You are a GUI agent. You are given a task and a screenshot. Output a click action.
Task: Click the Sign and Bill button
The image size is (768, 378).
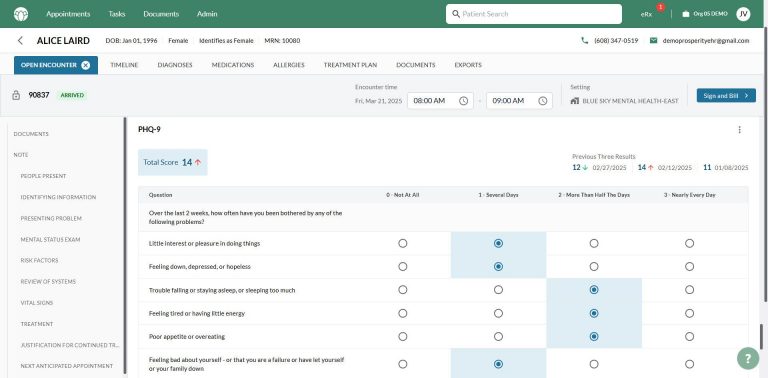[x=726, y=95]
